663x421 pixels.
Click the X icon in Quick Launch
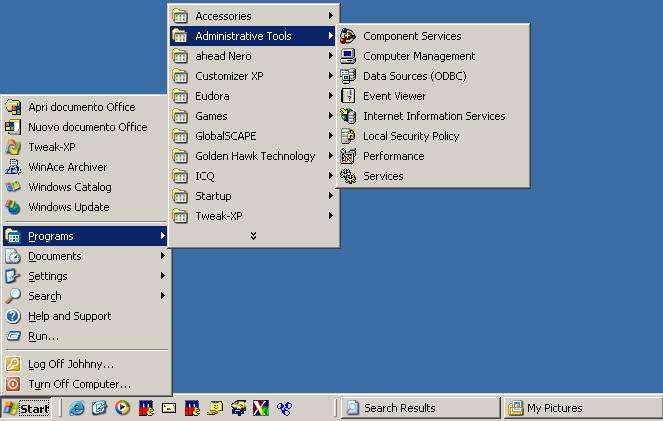[261, 408]
